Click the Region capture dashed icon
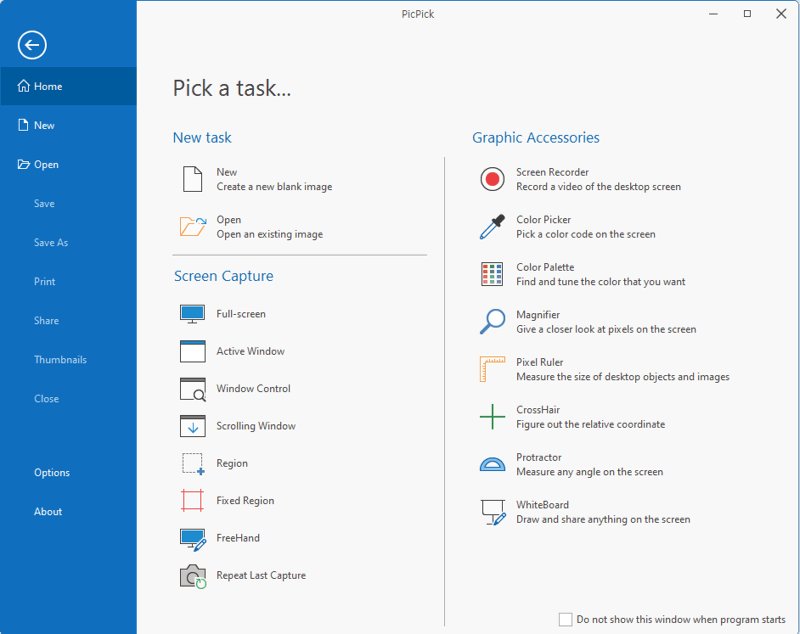Image resolution: width=800 pixels, height=634 pixels. 193,464
